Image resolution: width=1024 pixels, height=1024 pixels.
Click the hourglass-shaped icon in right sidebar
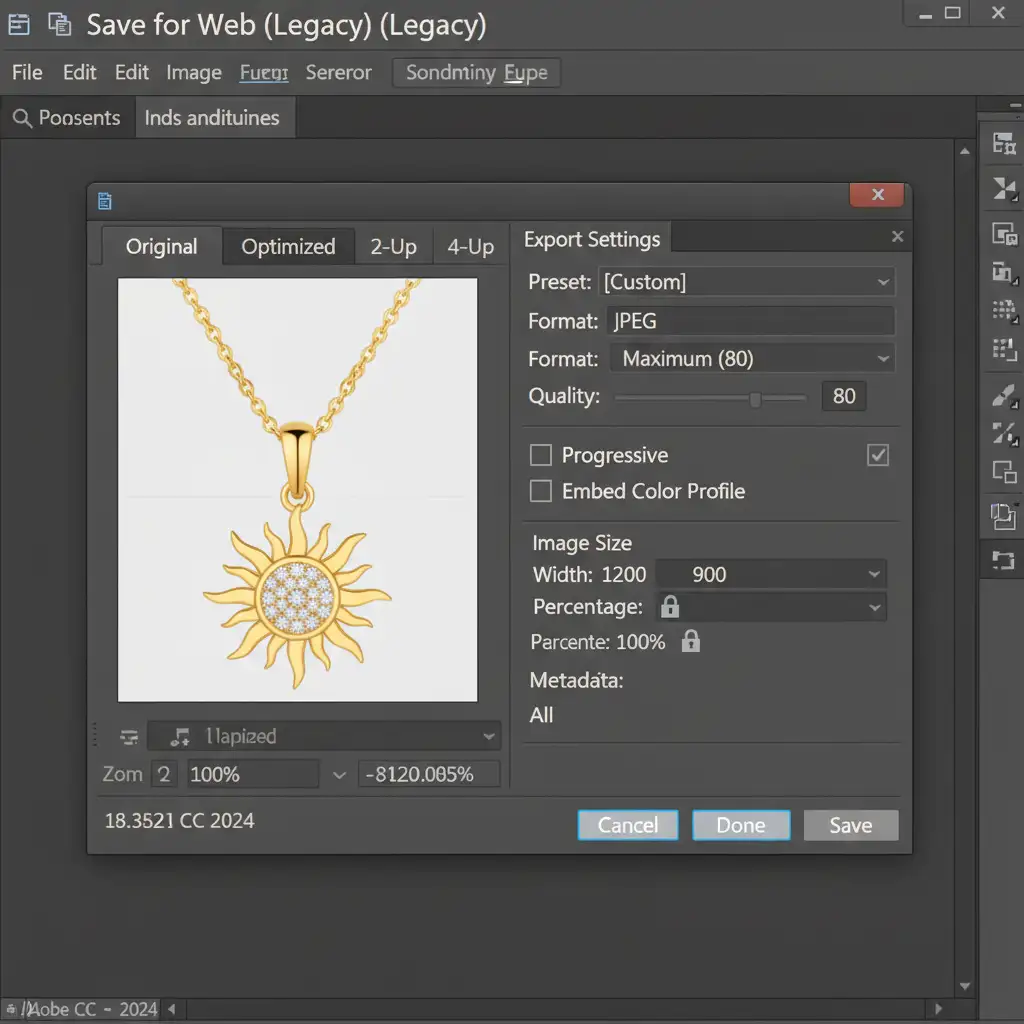[x=1003, y=188]
